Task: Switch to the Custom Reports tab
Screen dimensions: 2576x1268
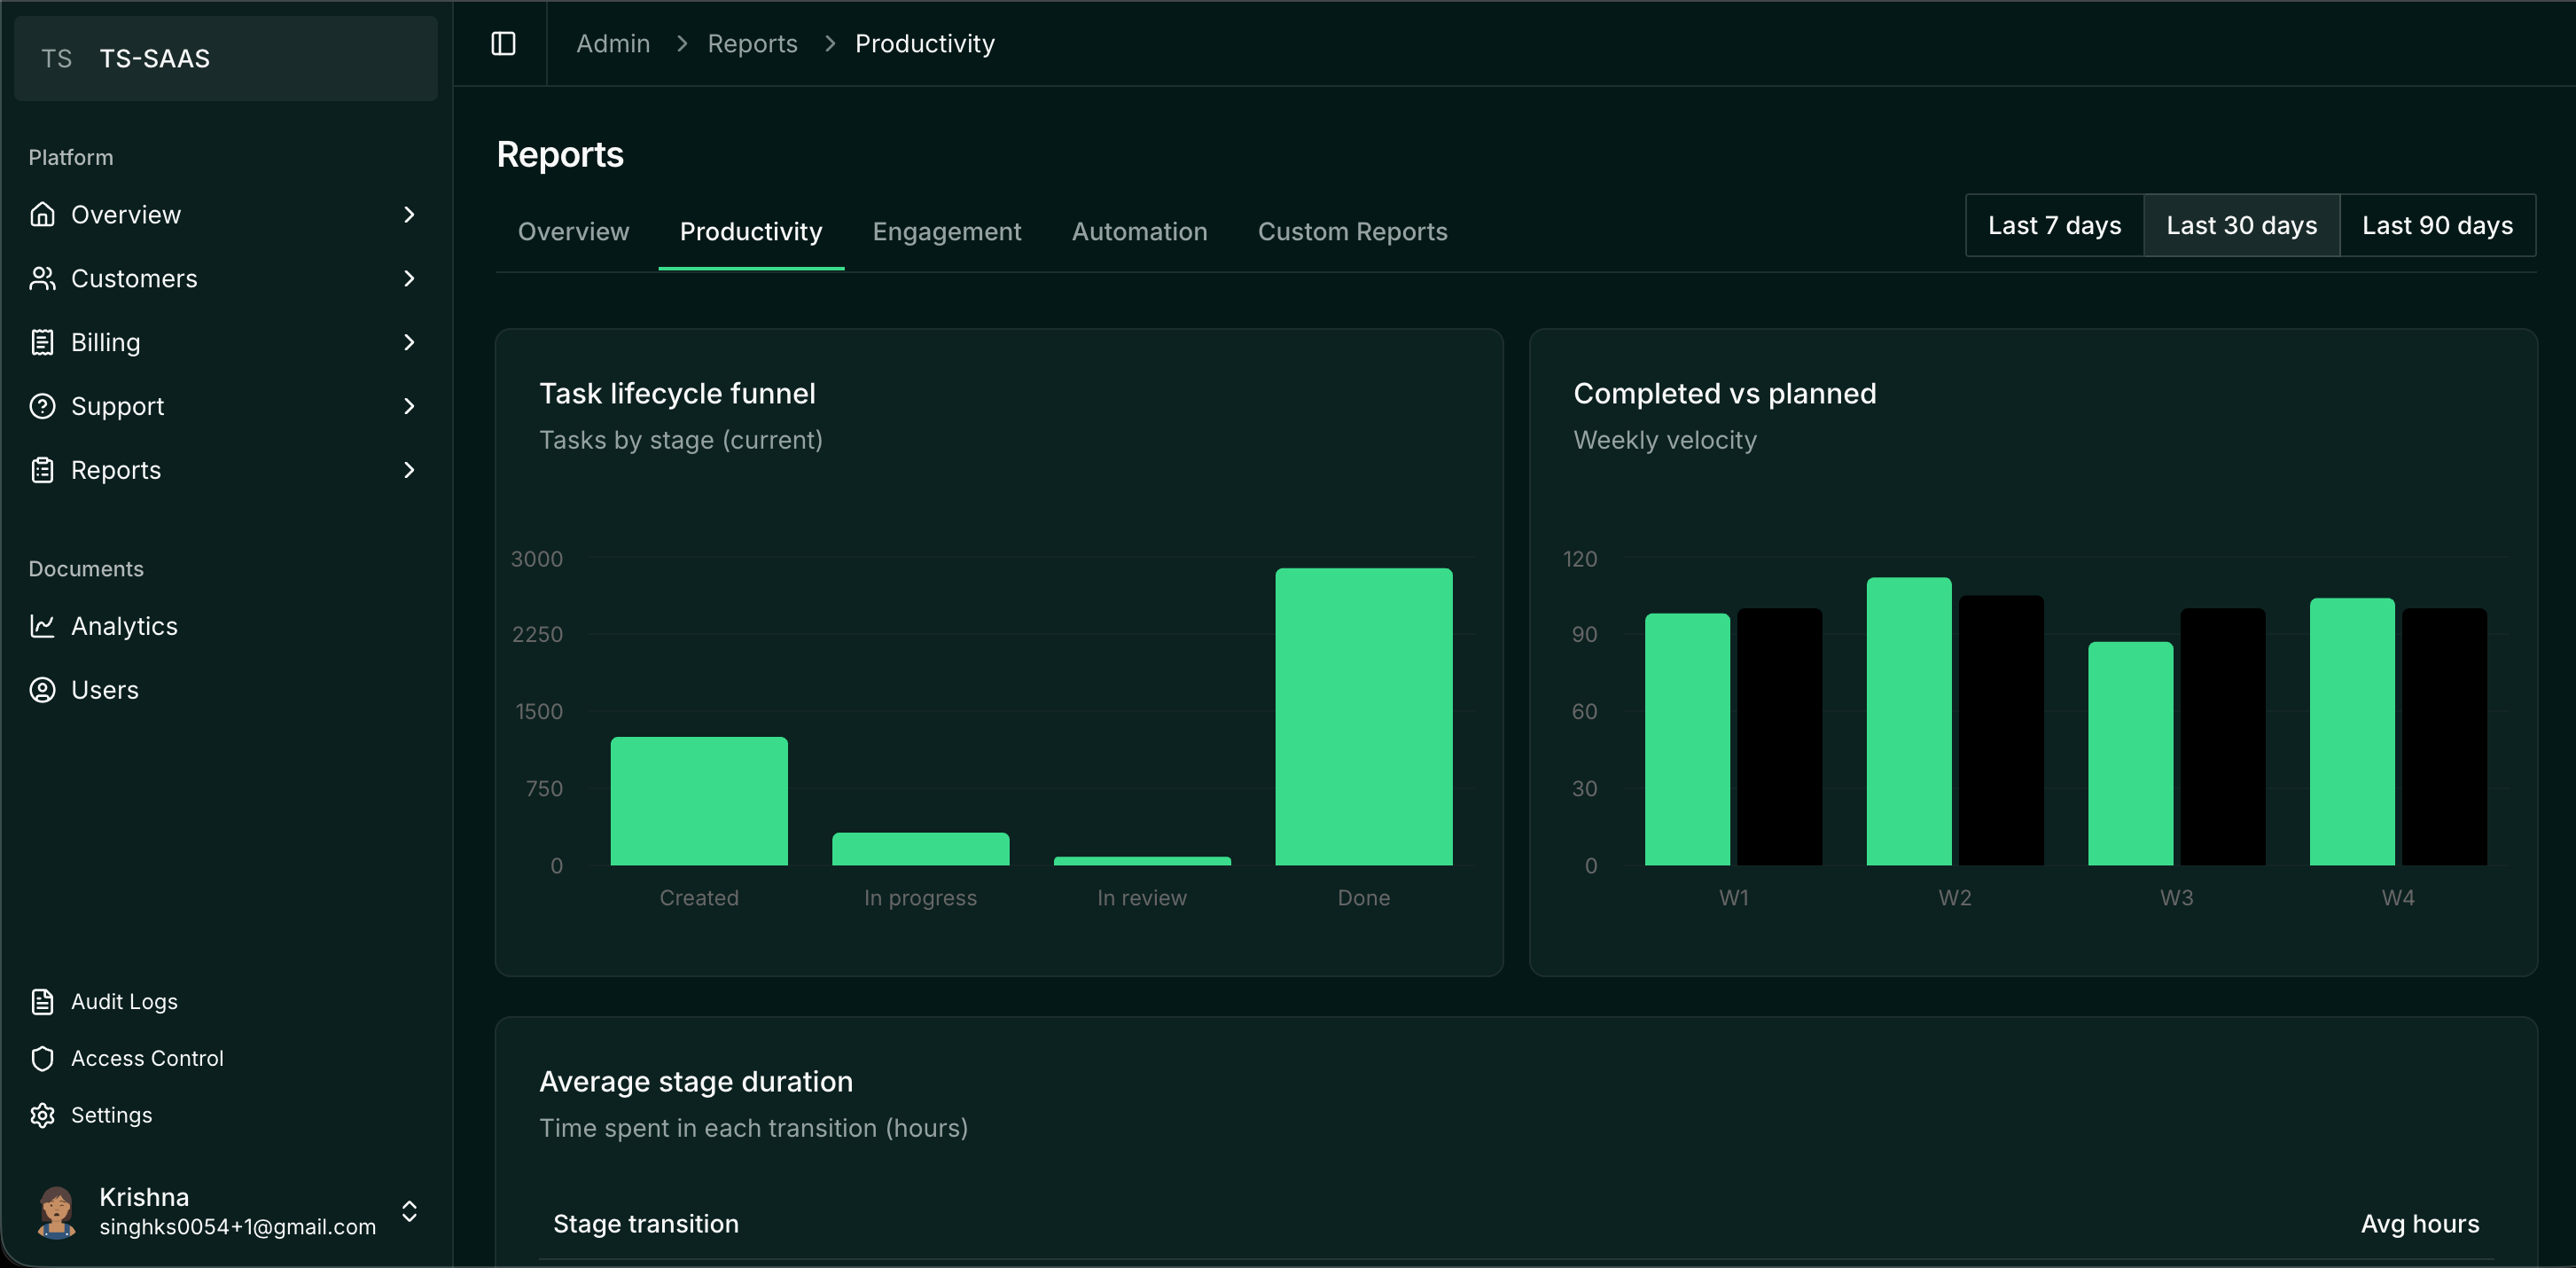Action: click(x=1352, y=232)
